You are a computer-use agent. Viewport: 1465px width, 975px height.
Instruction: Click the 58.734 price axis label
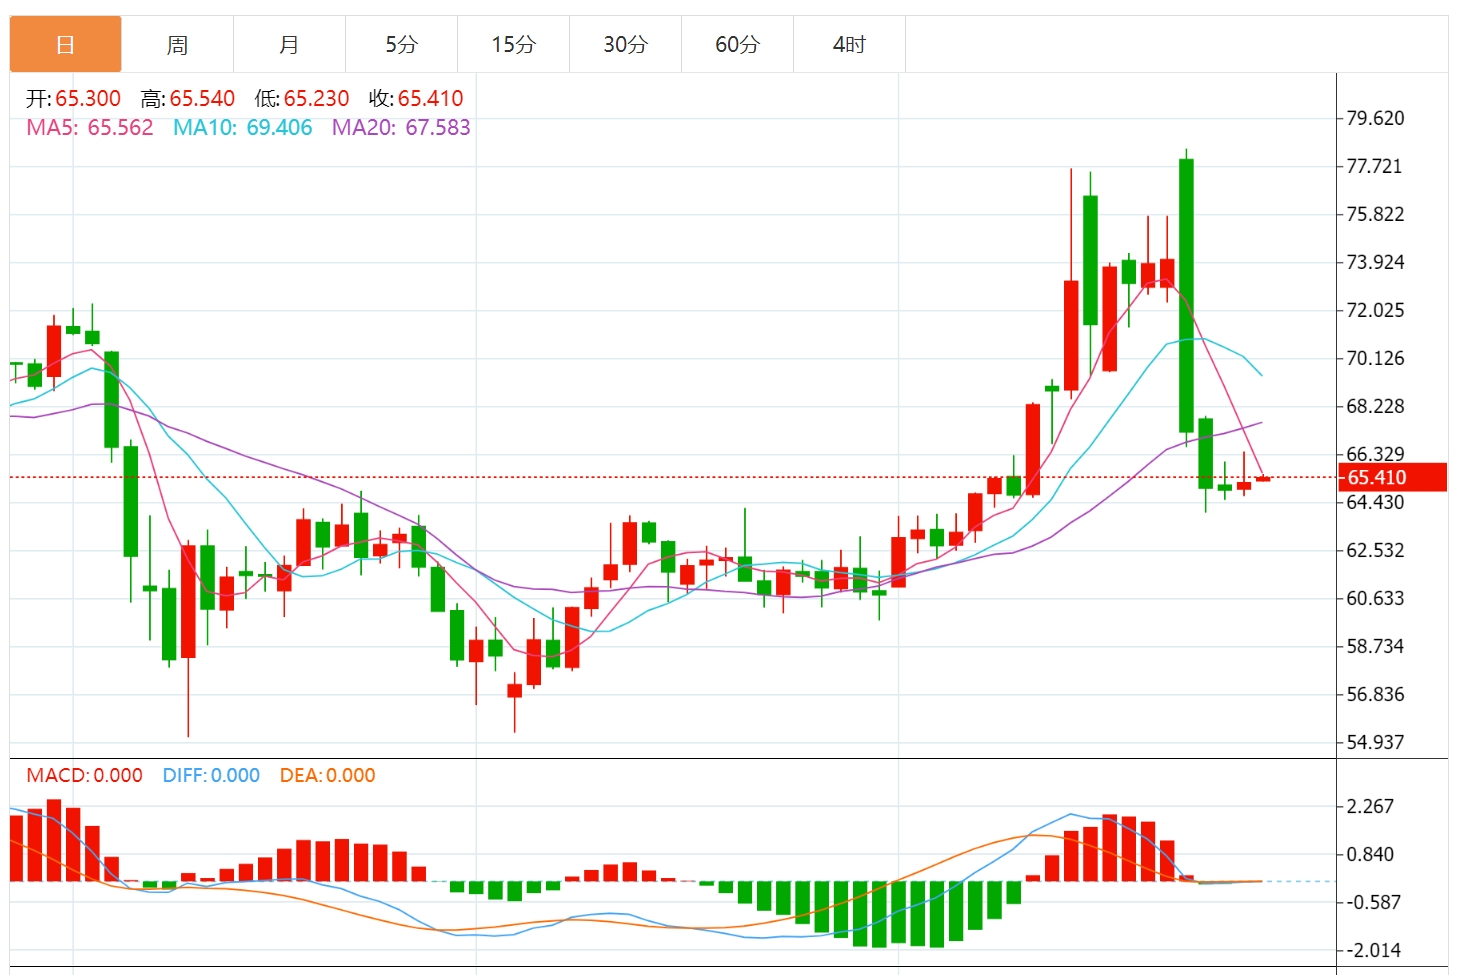pyautogui.click(x=1375, y=646)
